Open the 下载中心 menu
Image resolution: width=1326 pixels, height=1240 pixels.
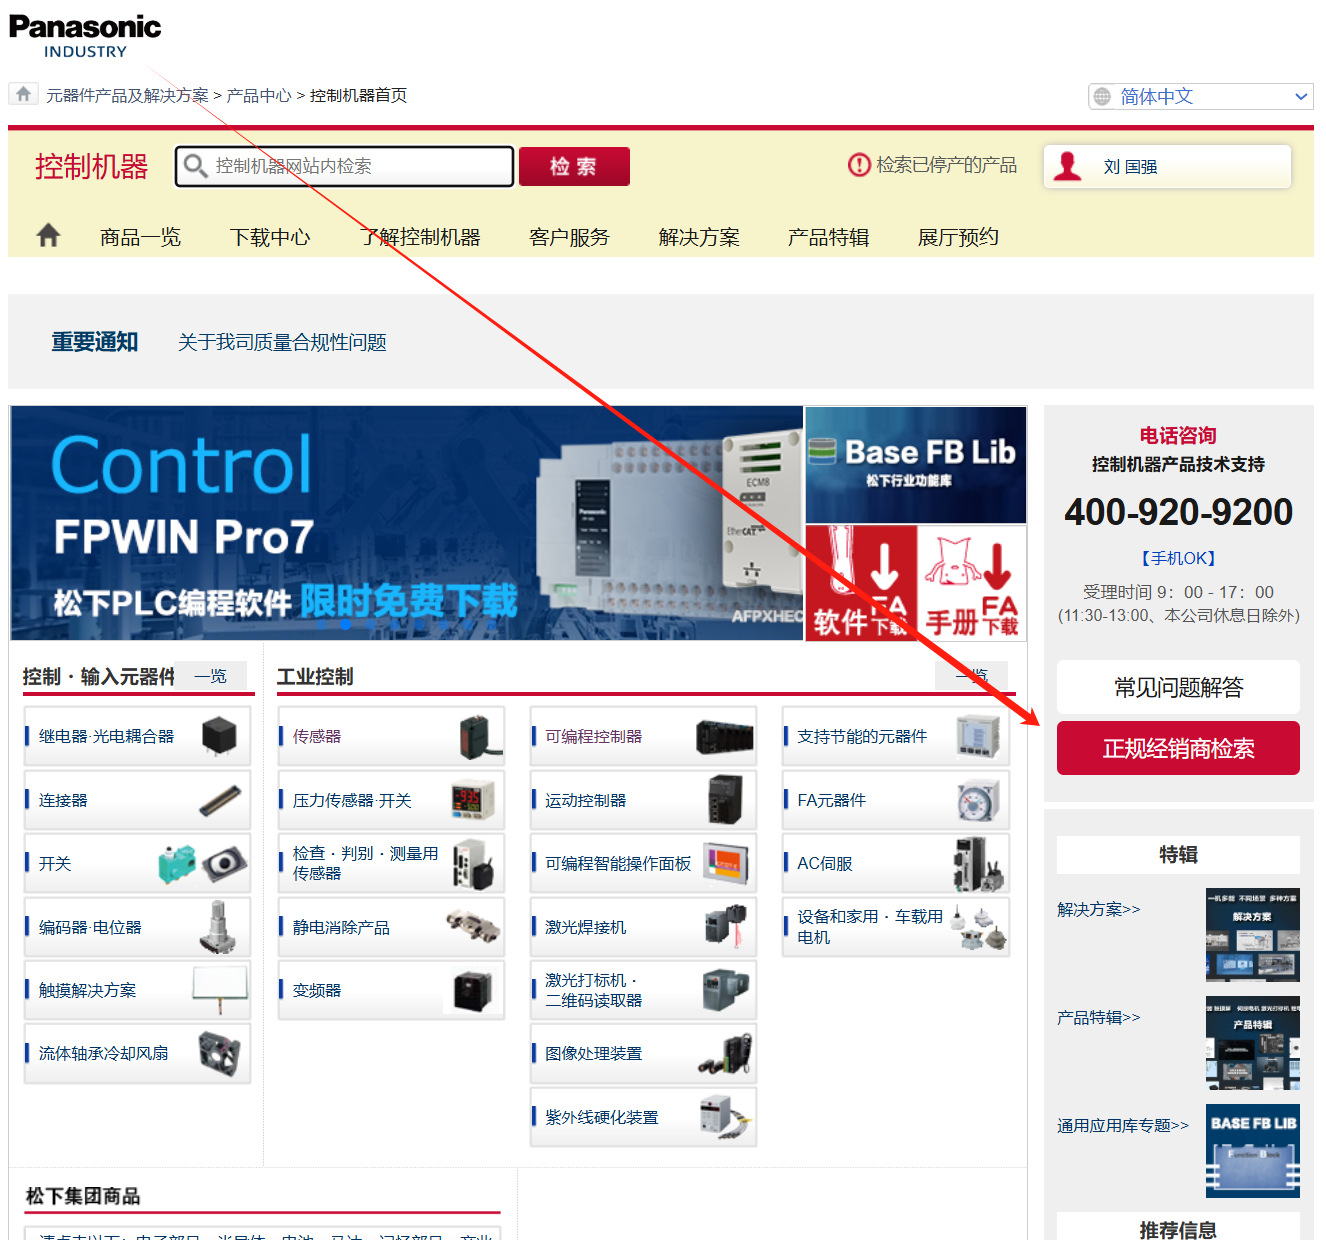(x=270, y=237)
